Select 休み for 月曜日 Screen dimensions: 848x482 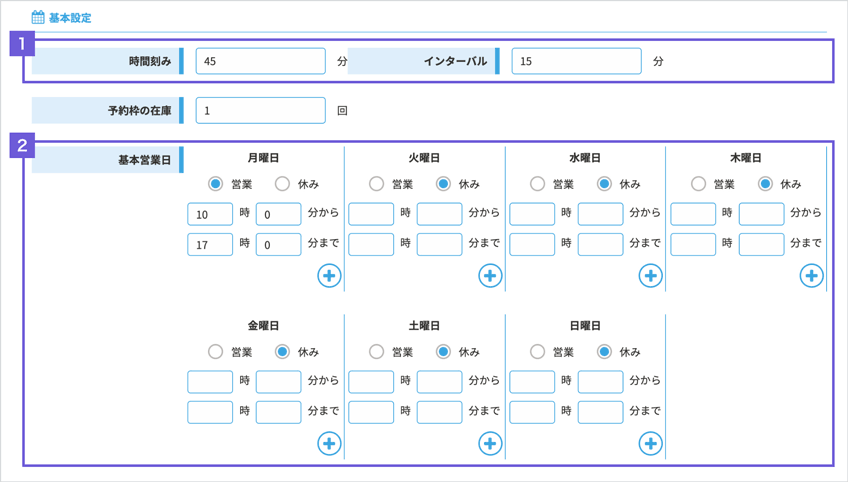(x=282, y=184)
